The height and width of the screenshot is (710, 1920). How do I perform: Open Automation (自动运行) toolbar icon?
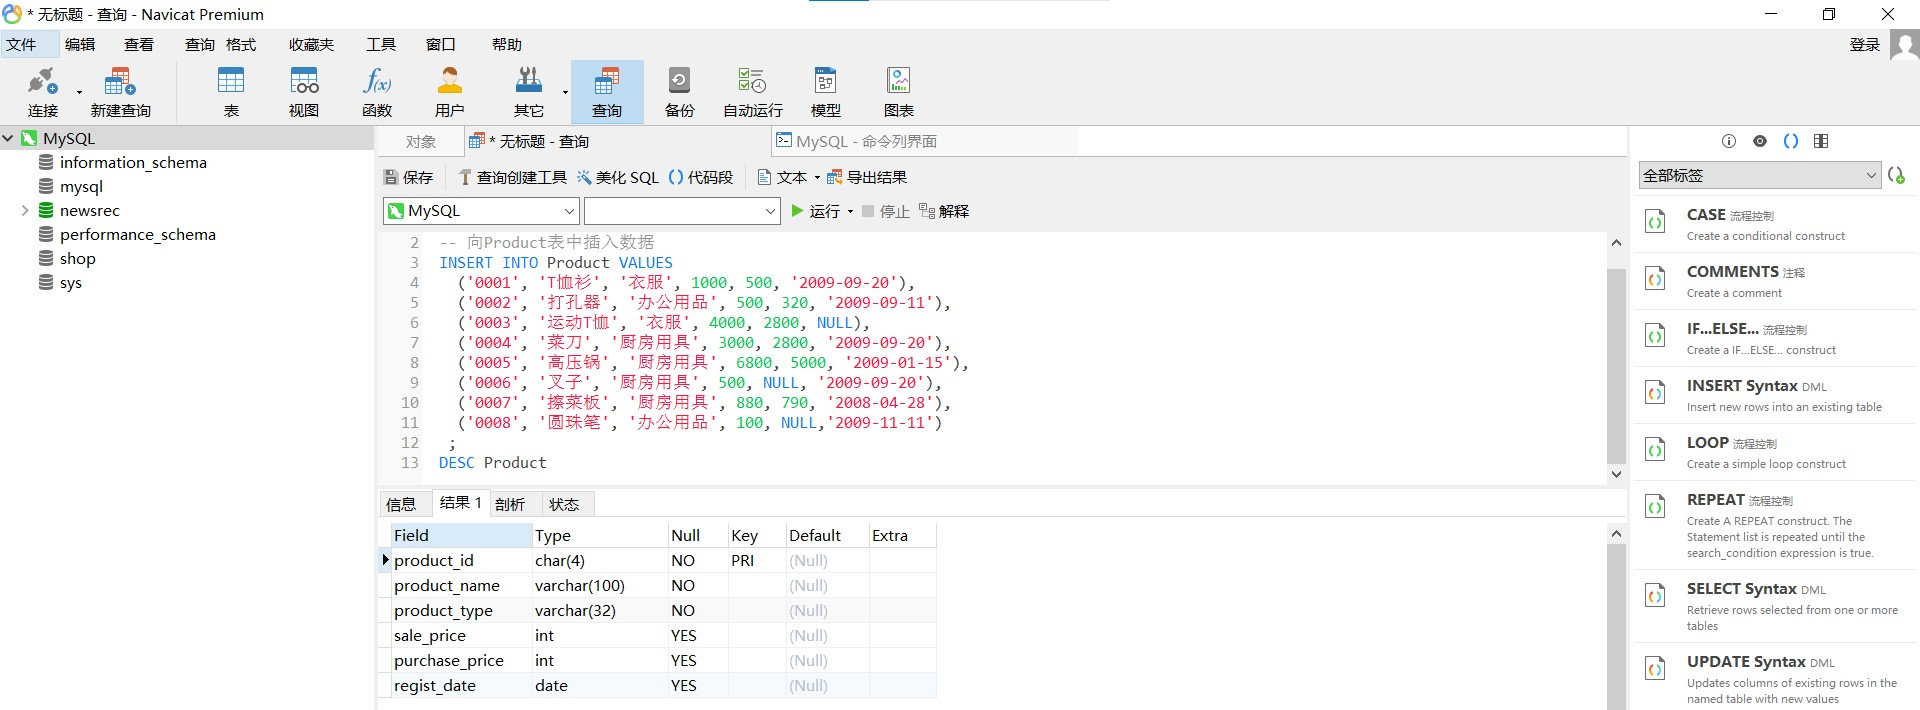[753, 92]
